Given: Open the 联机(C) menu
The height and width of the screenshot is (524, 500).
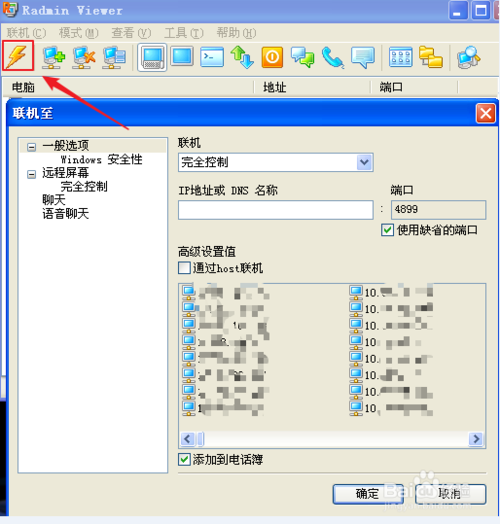Looking at the screenshot, I should click(x=26, y=33).
